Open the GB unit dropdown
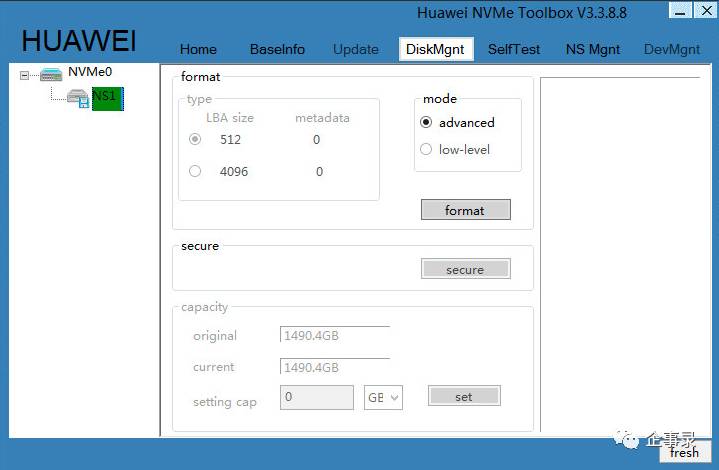 (383, 398)
